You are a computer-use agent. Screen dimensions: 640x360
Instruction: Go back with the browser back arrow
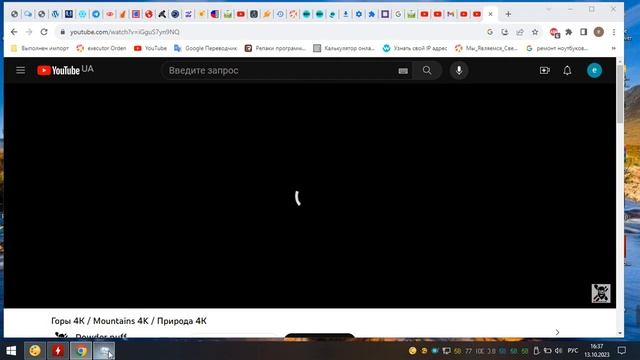click(14, 32)
